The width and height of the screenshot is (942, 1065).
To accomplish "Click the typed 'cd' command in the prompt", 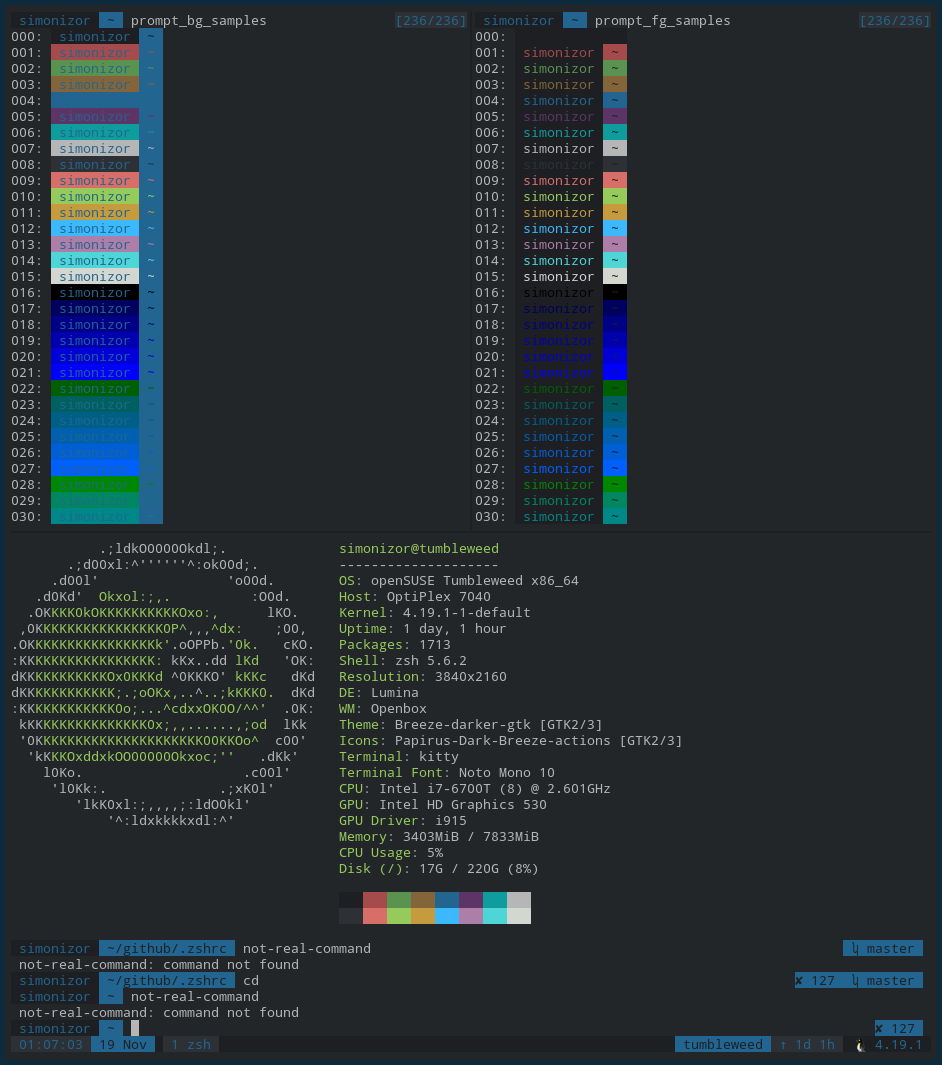I will tap(251, 981).
